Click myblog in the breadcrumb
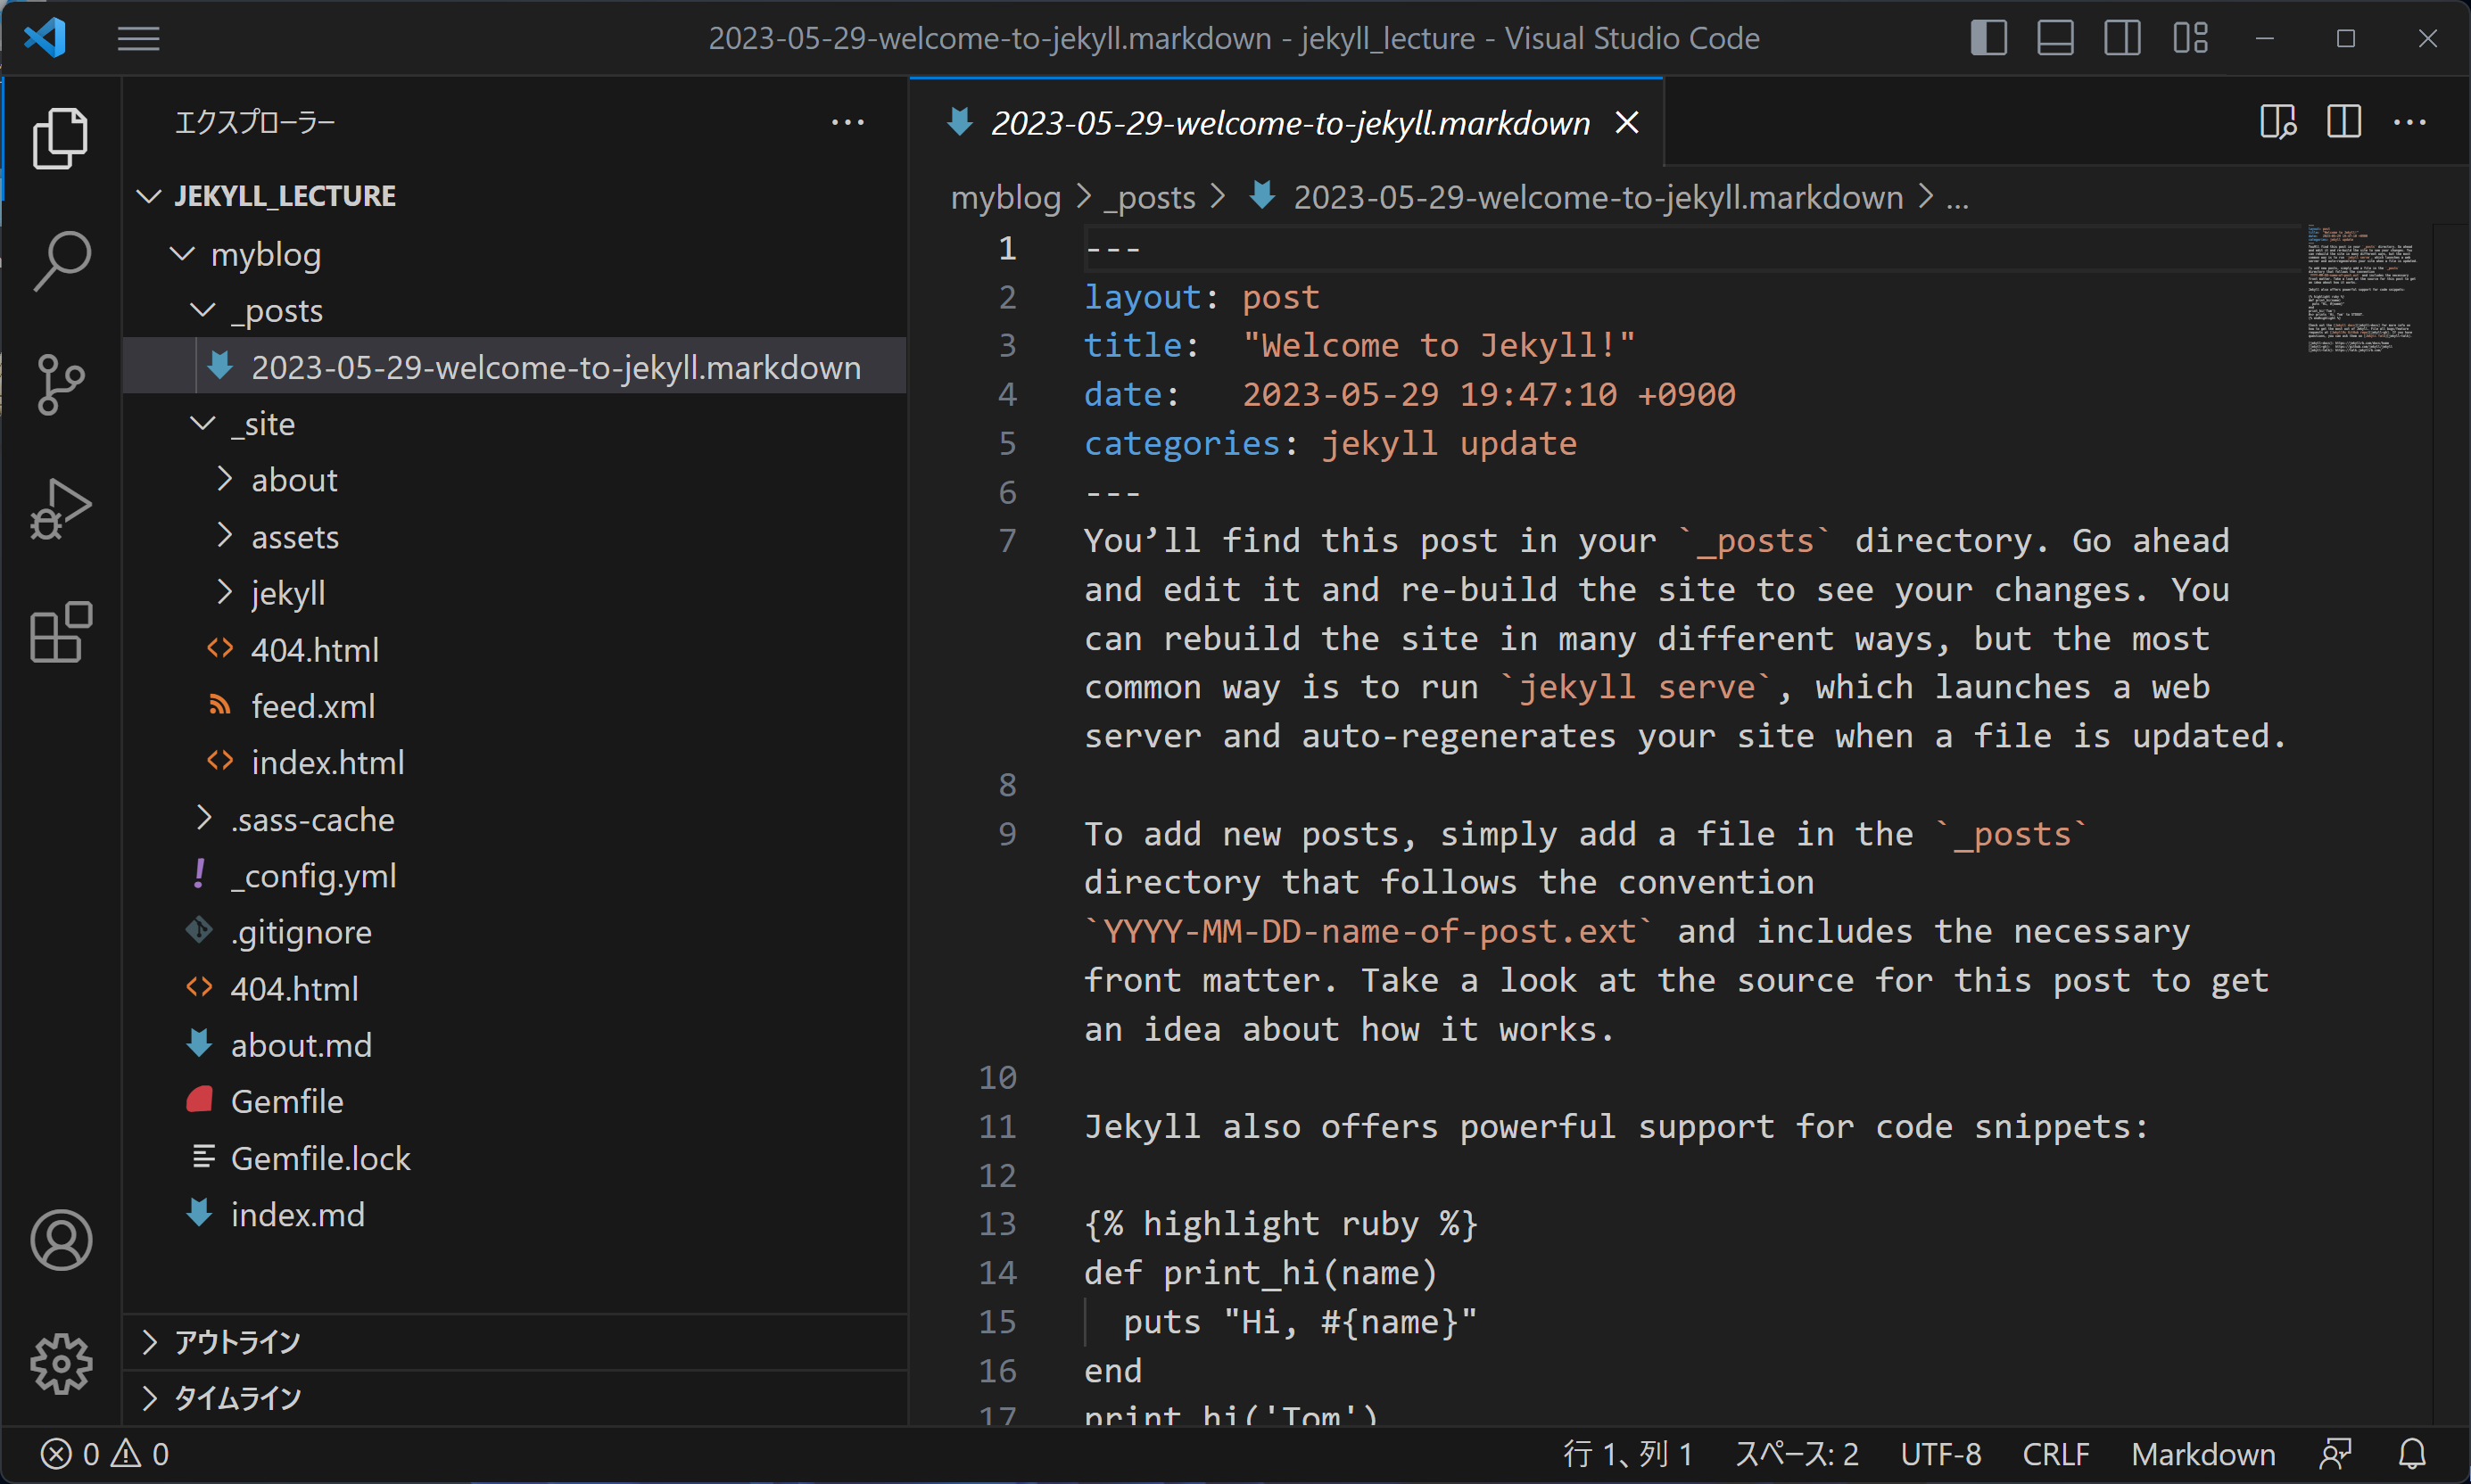2471x1484 pixels. click(1005, 198)
